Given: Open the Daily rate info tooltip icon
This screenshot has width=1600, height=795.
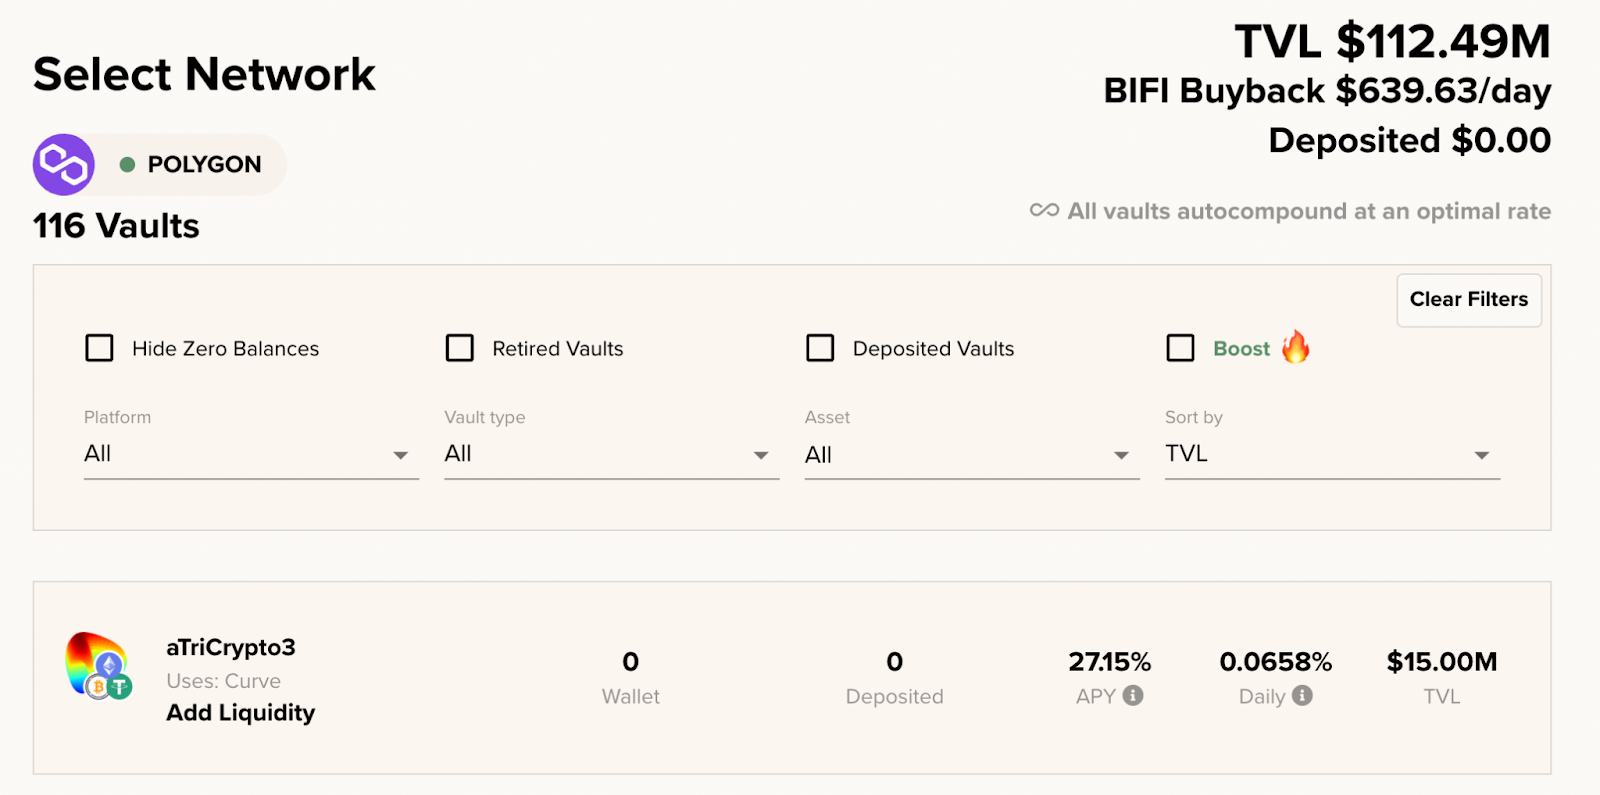Looking at the screenshot, I should pyautogui.click(x=1305, y=697).
